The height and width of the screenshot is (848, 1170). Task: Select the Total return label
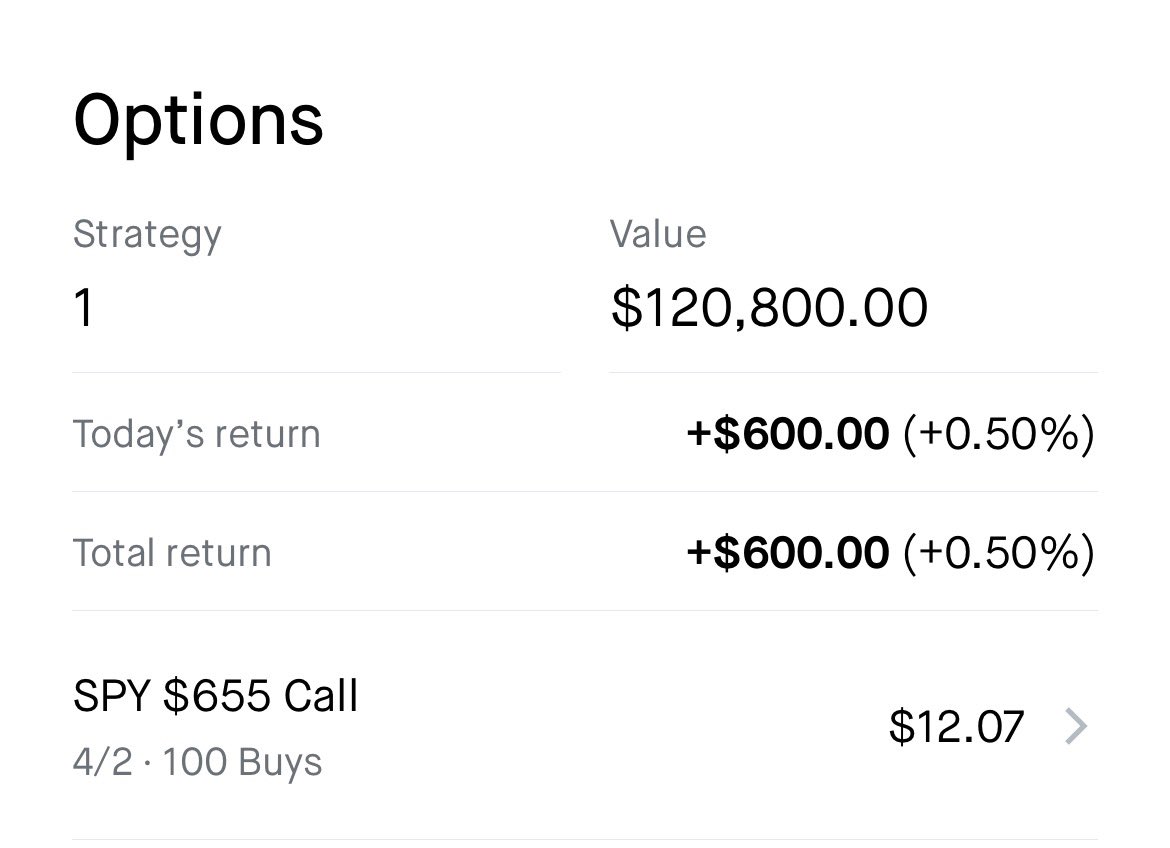click(x=172, y=553)
